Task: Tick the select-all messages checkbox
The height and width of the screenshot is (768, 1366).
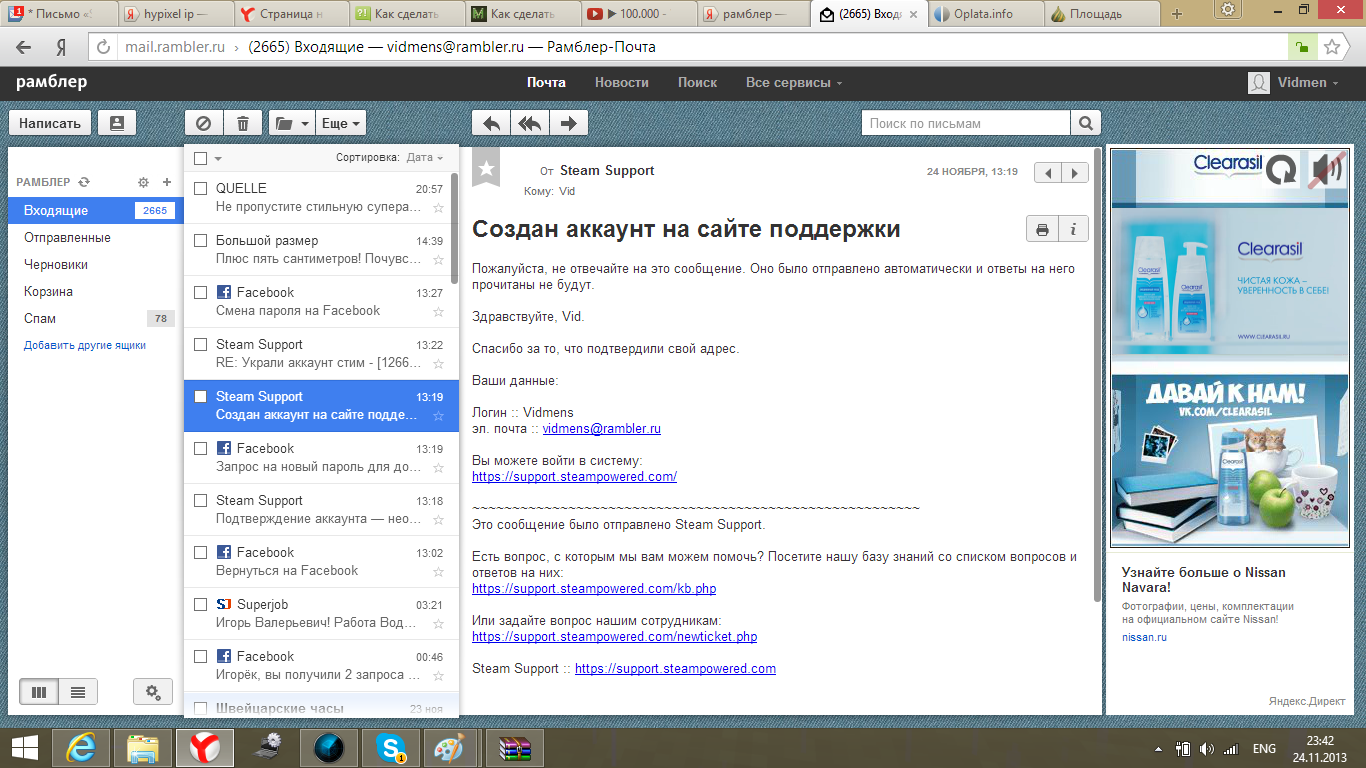Action: coord(200,158)
